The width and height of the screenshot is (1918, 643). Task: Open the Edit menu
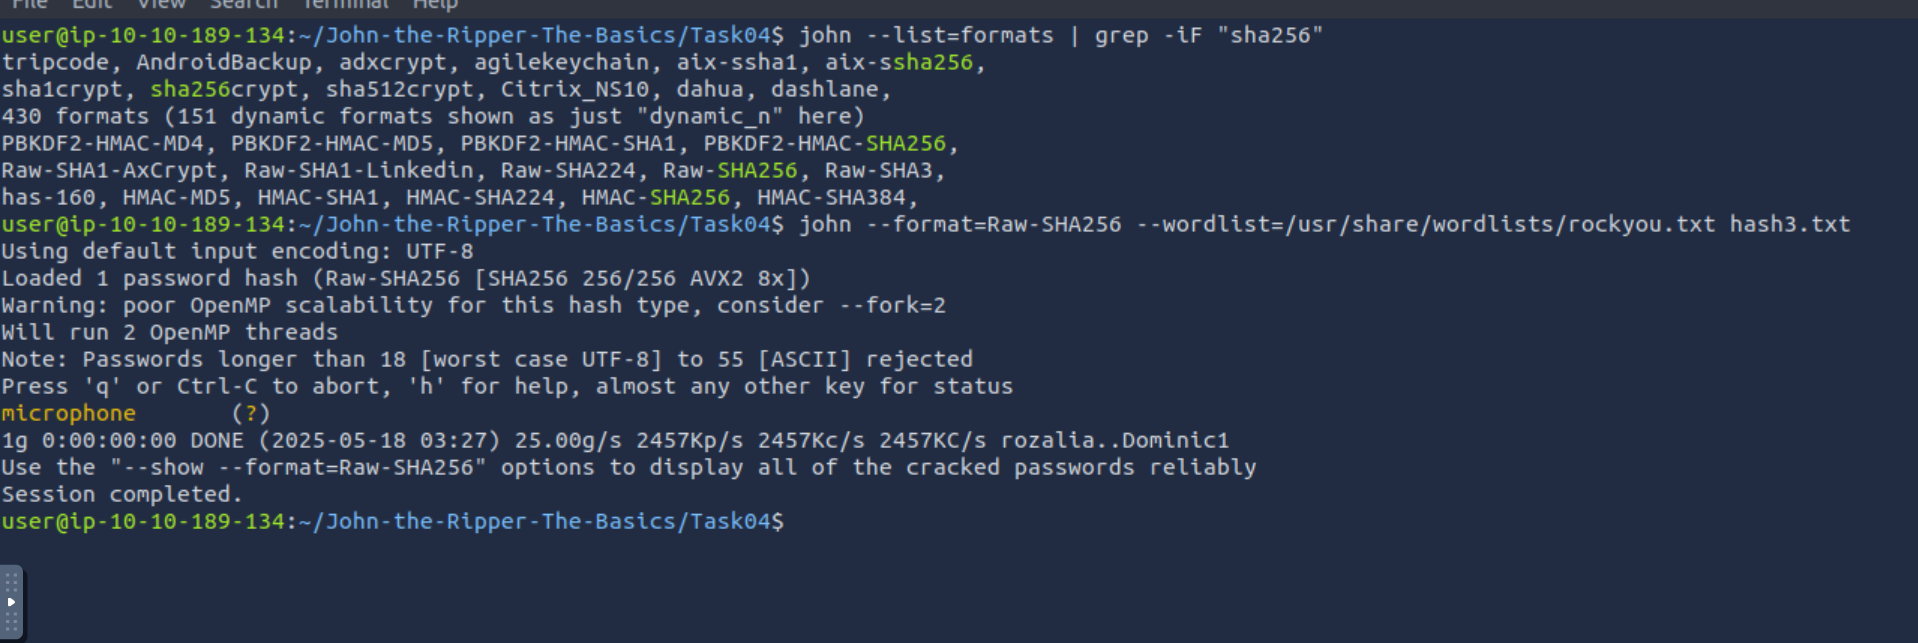point(92,4)
